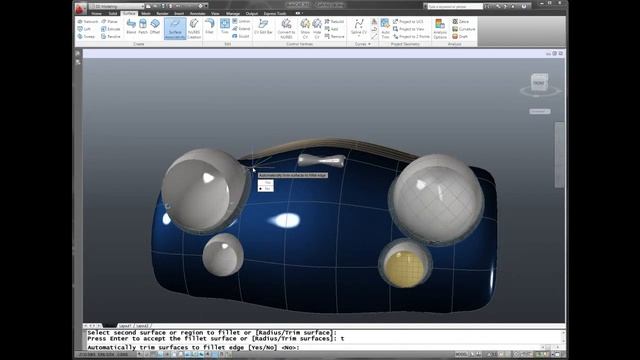640x360 pixels.
Task: Select the Sculpt surface tool
Action: point(240,36)
